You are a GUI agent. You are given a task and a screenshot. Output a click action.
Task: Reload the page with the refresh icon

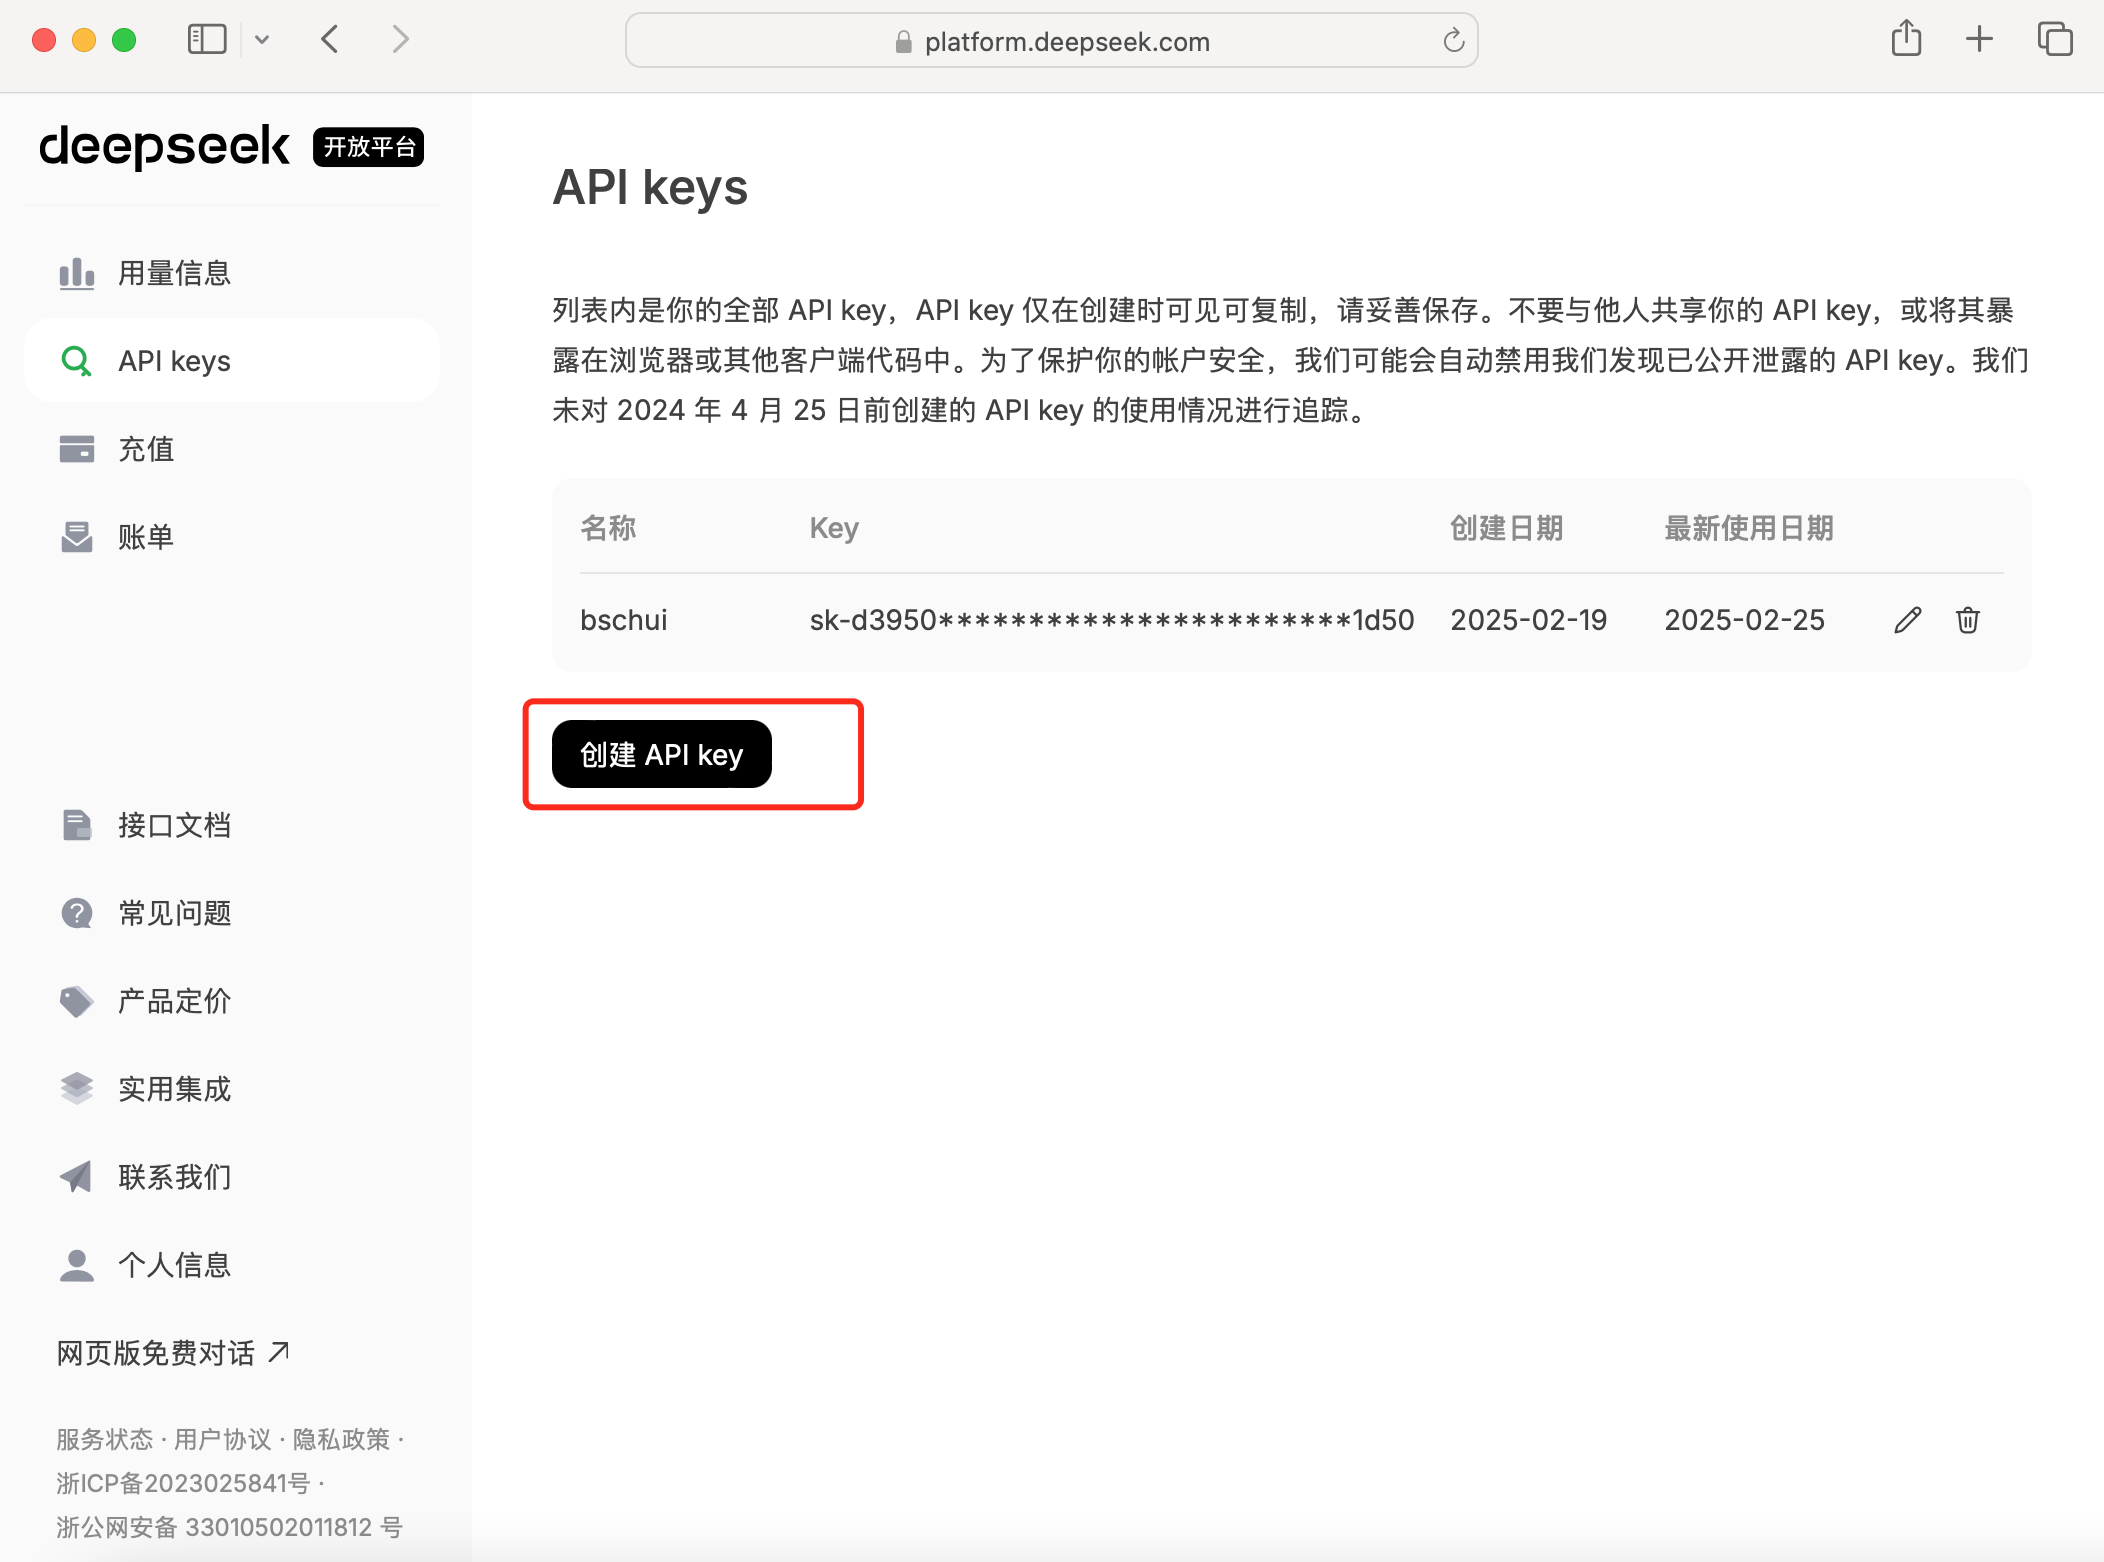1454,40
